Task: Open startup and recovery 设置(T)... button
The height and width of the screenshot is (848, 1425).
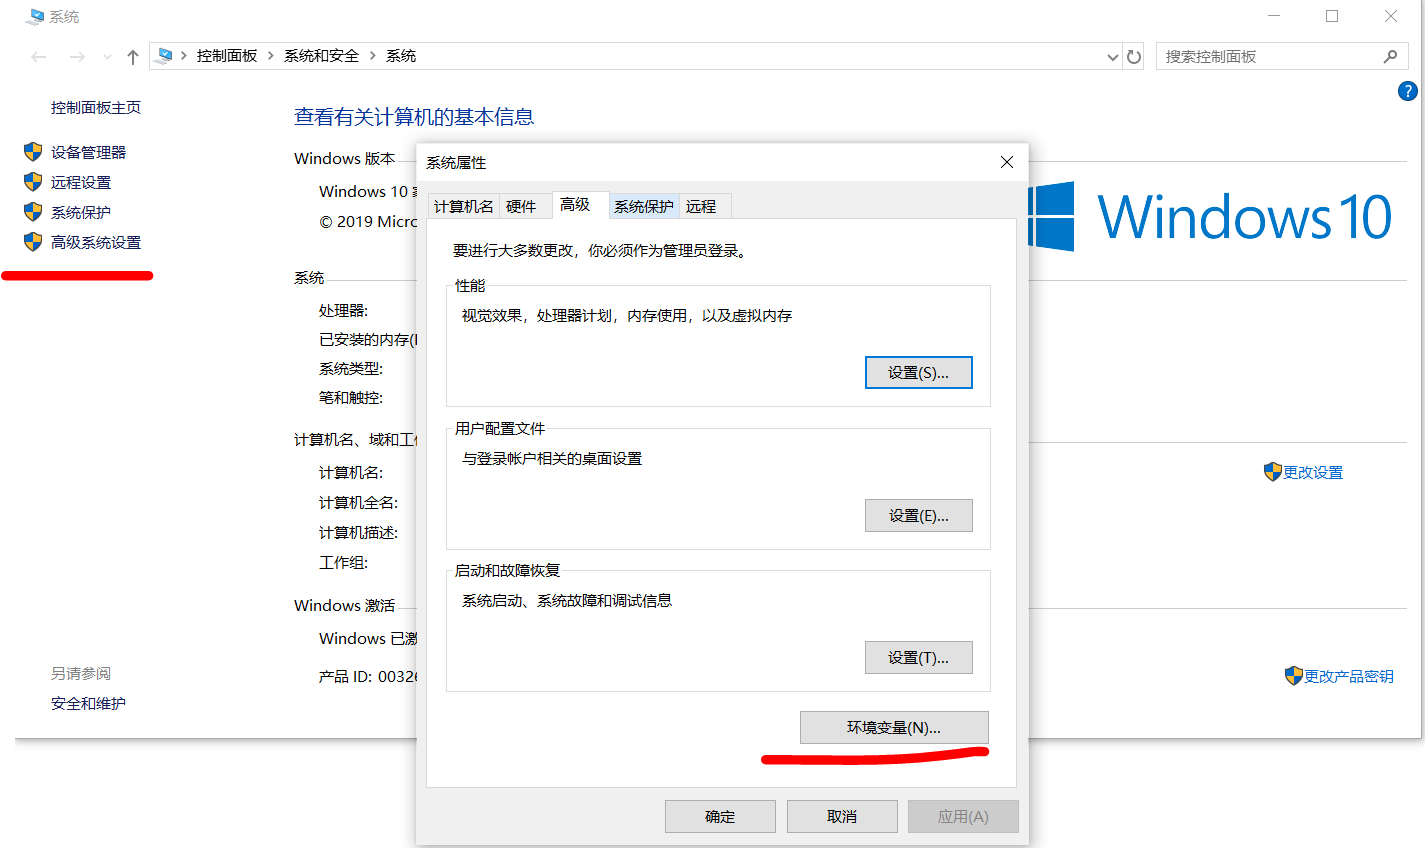Action: coord(918,658)
